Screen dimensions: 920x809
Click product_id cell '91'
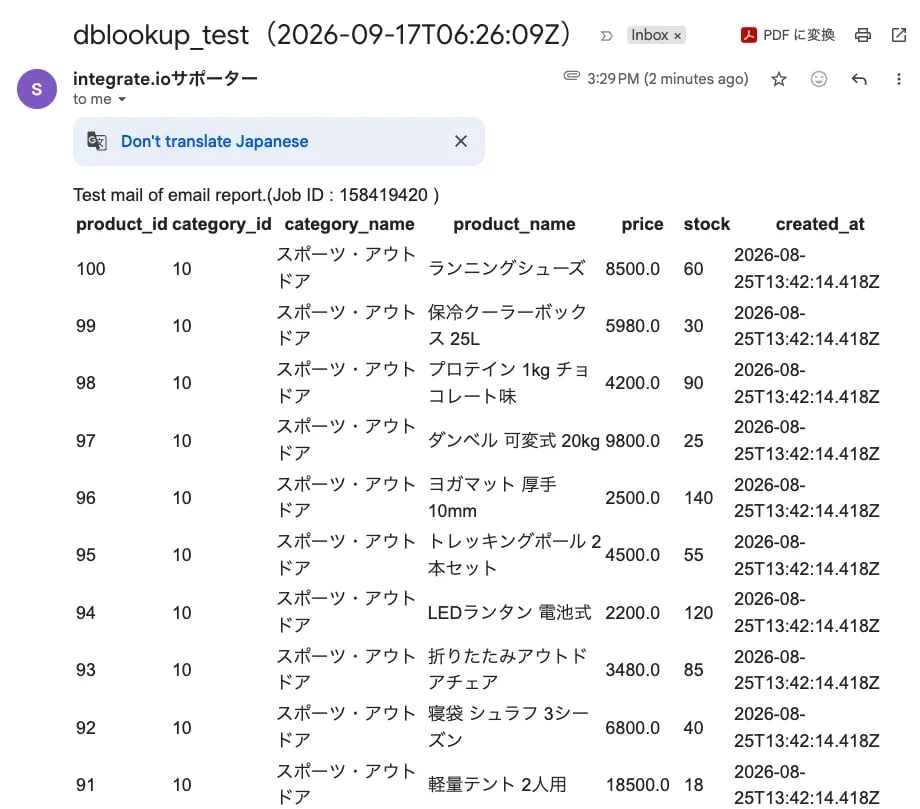pyautogui.click(x=86, y=784)
